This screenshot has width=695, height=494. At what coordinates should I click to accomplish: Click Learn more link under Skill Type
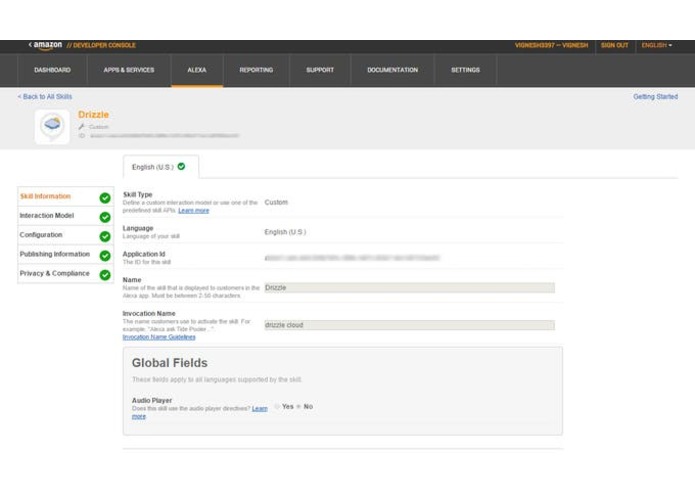pos(194,210)
